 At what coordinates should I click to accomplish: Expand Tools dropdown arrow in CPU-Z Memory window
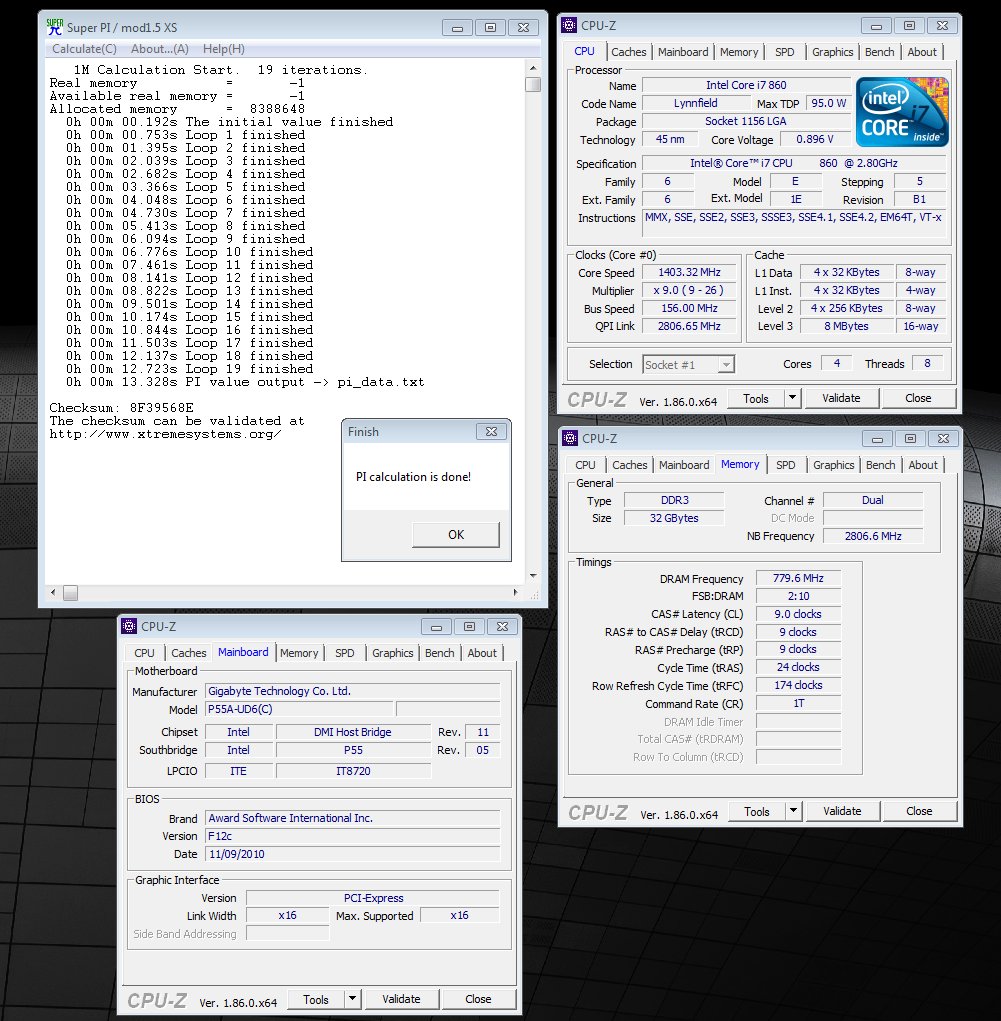(x=793, y=811)
